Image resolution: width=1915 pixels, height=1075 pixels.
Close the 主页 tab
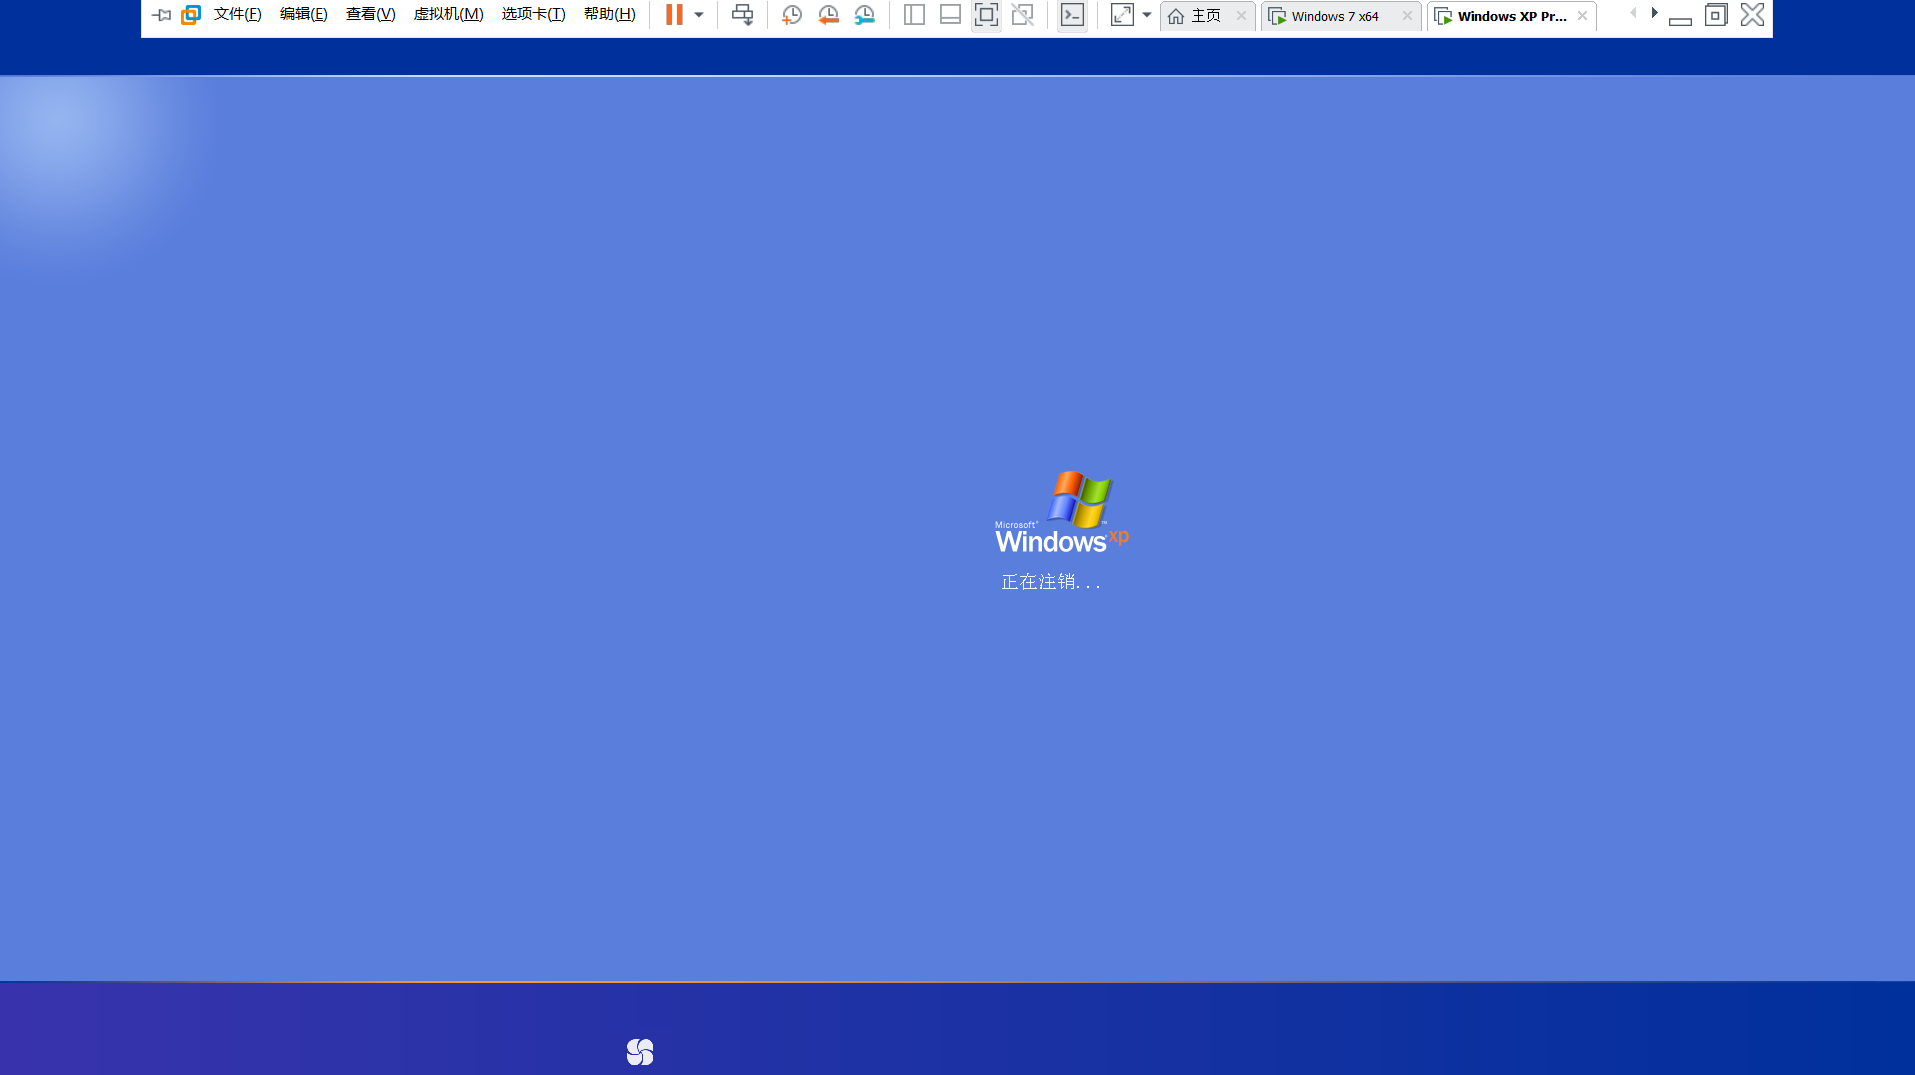(x=1241, y=16)
